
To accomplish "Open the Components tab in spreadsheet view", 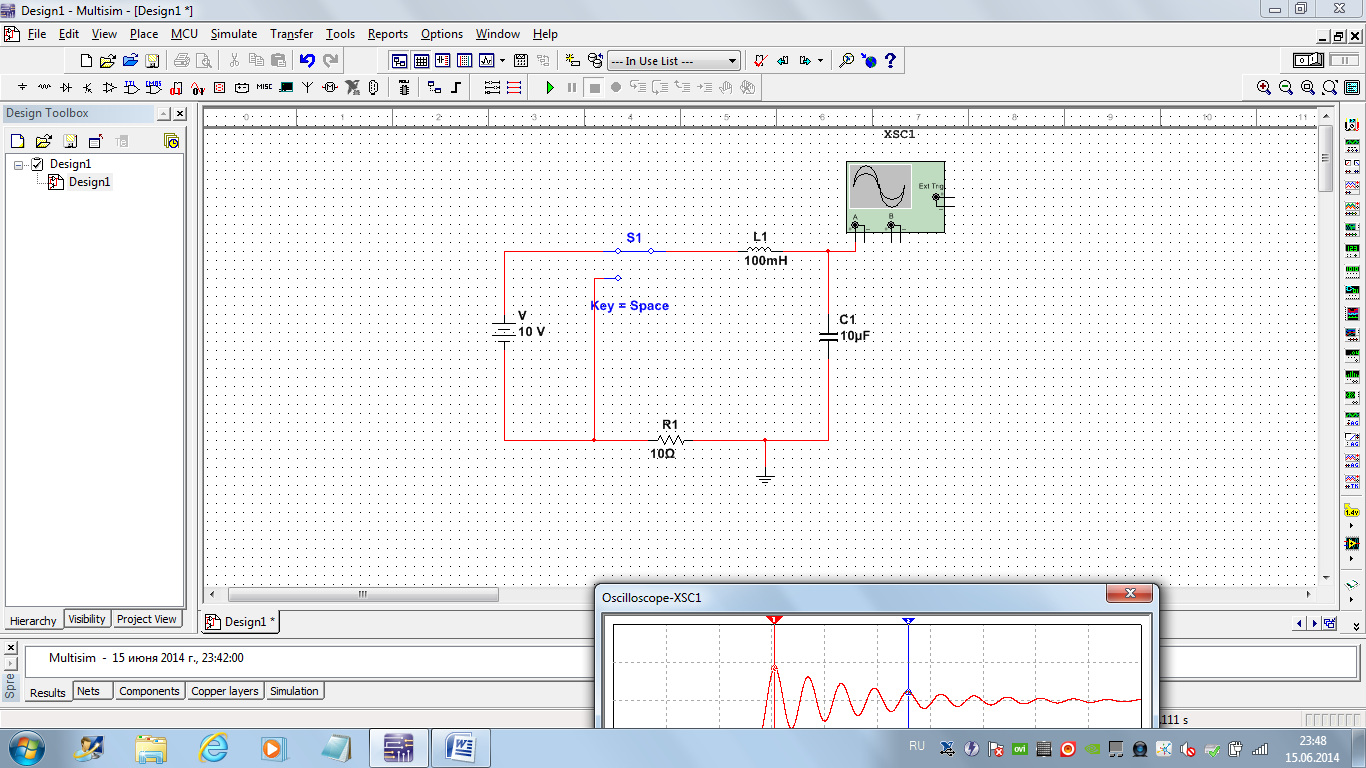I will point(149,691).
